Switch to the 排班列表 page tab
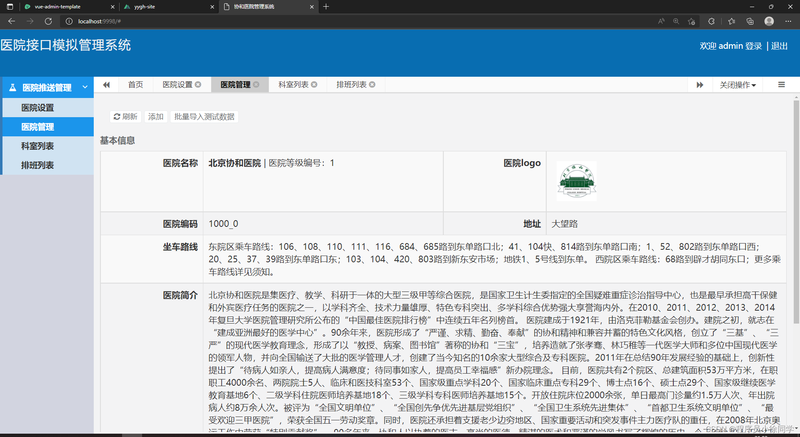 [x=352, y=85]
